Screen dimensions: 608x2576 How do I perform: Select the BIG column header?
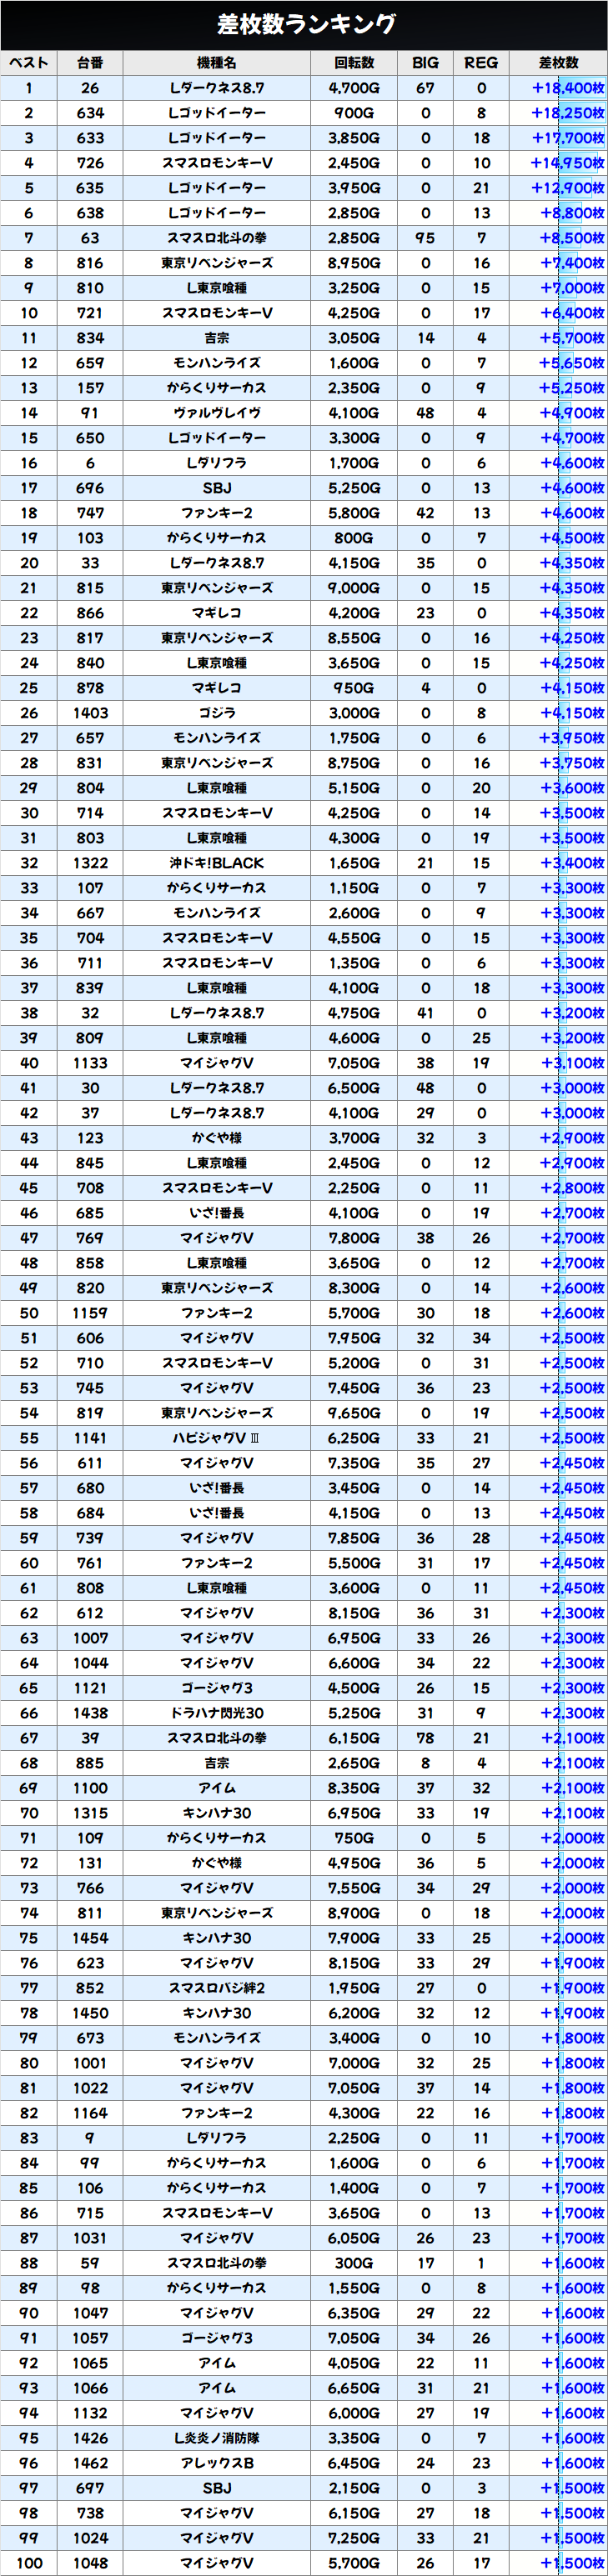coord(425,63)
